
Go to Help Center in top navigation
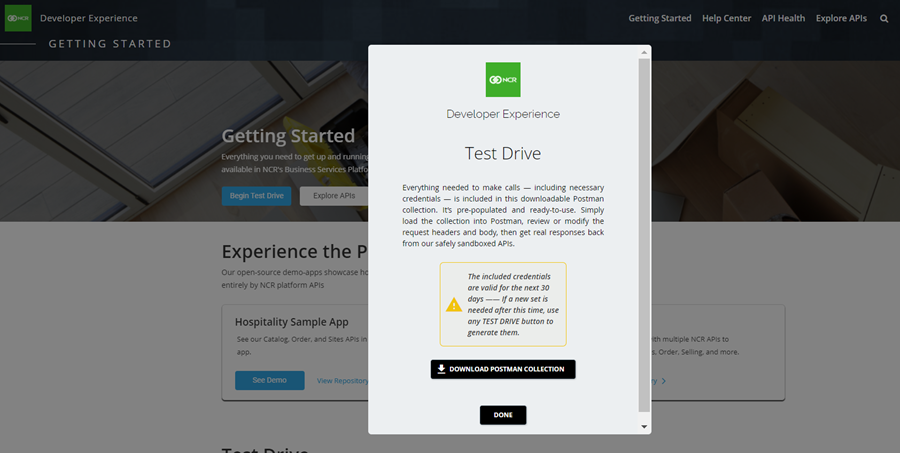[x=725, y=19]
